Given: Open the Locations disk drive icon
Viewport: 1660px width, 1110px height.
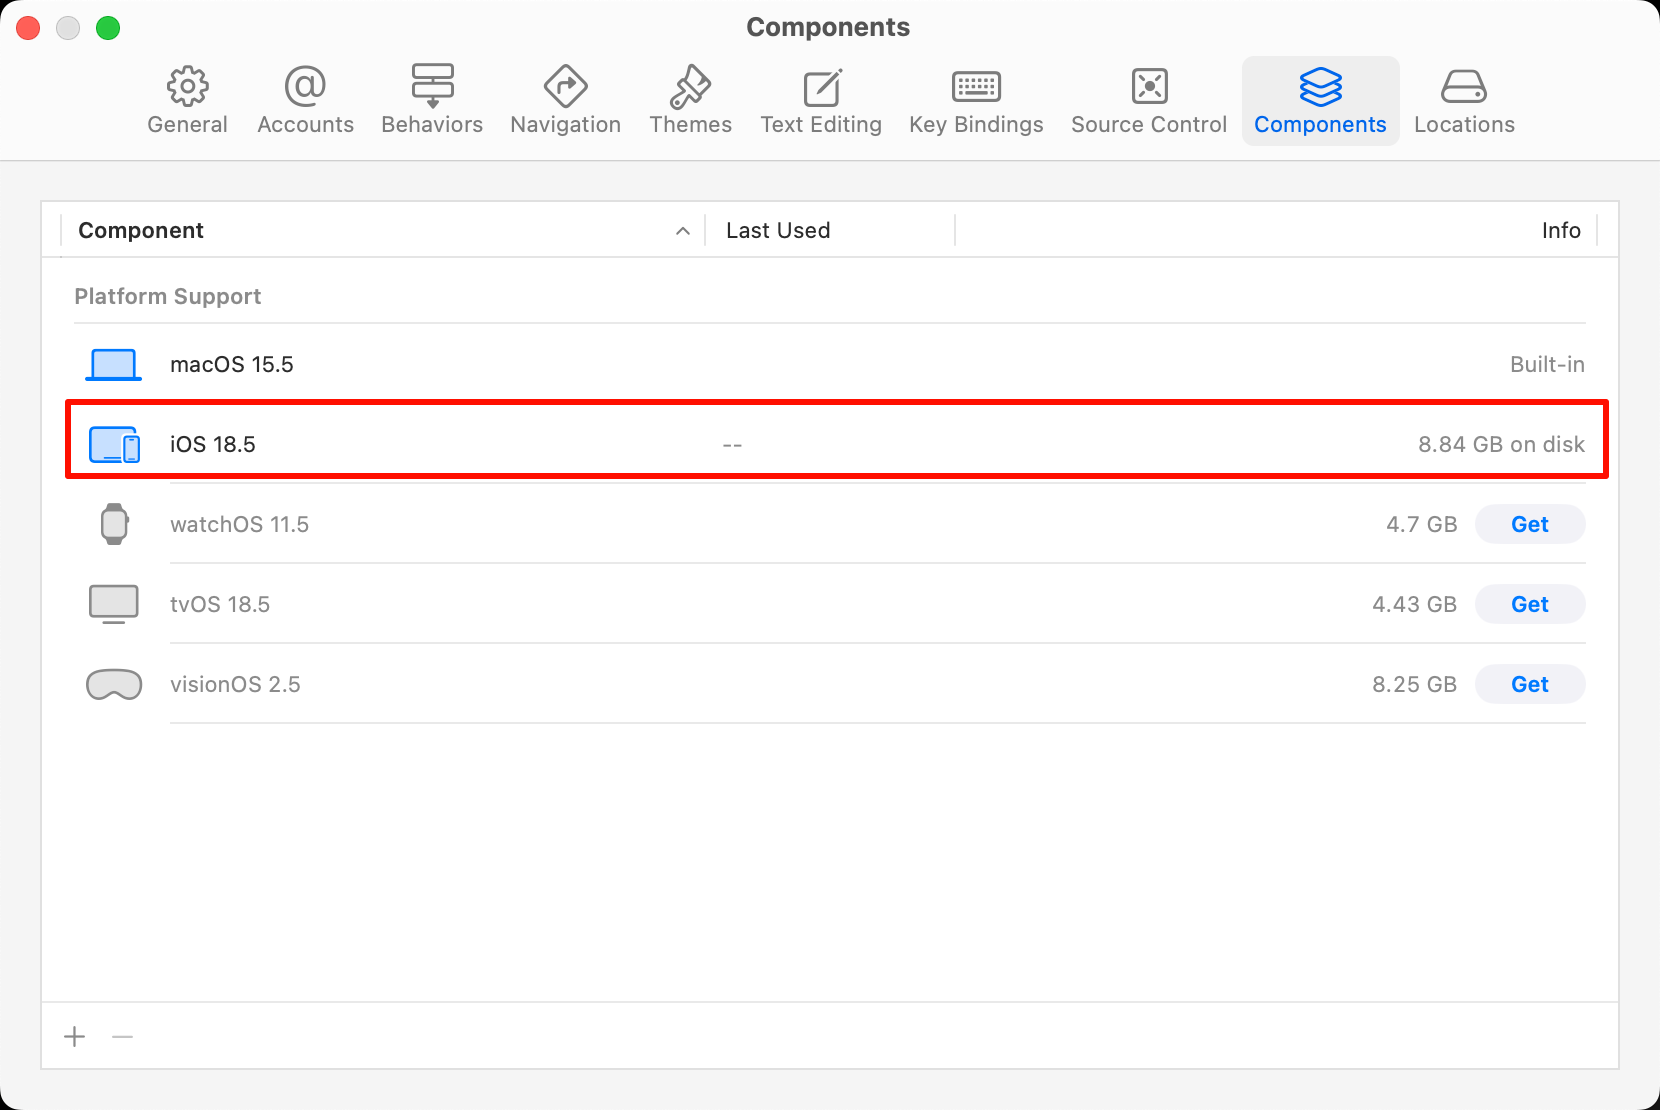Looking at the screenshot, I should (x=1464, y=87).
